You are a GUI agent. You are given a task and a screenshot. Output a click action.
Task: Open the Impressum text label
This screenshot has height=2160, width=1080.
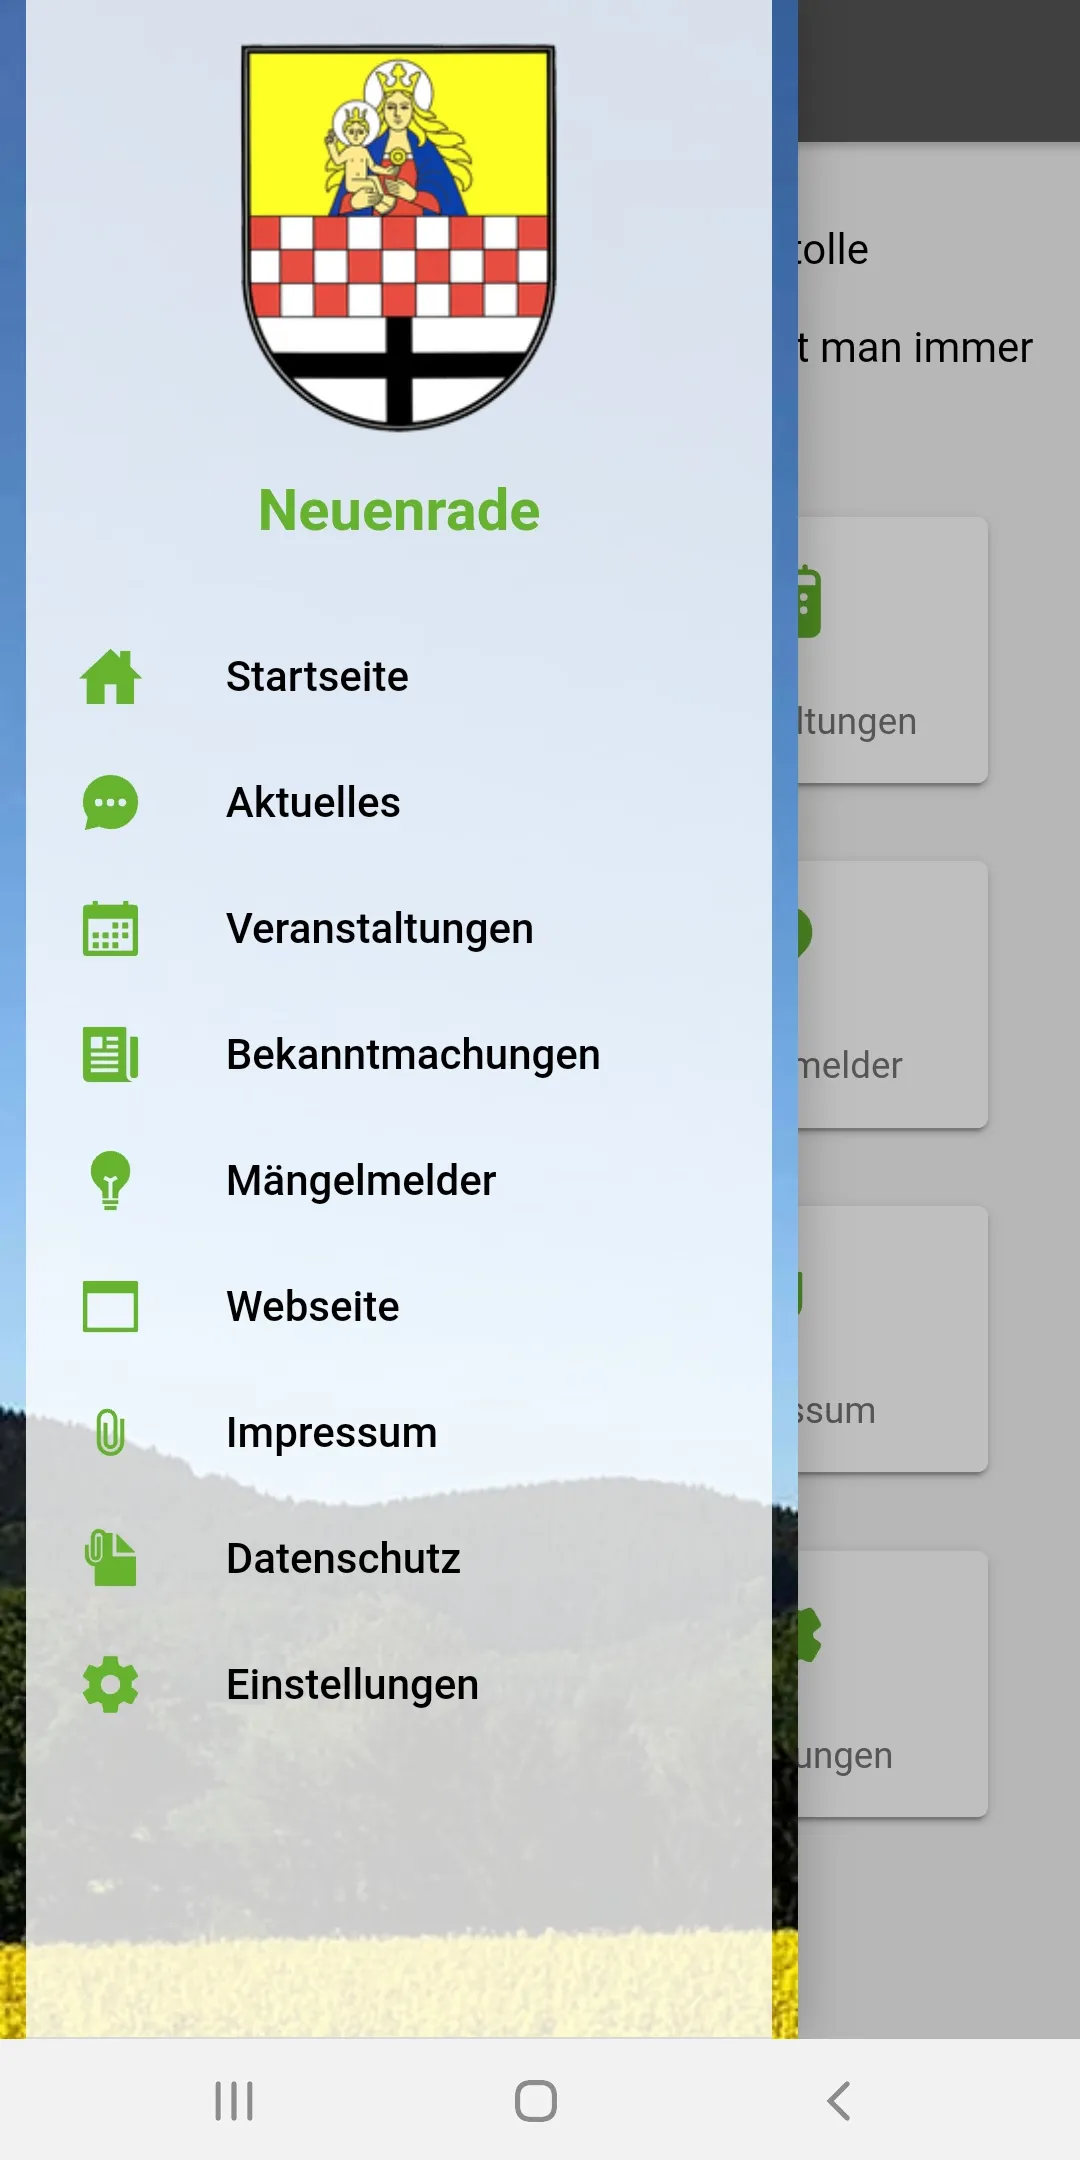pyautogui.click(x=332, y=1433)
